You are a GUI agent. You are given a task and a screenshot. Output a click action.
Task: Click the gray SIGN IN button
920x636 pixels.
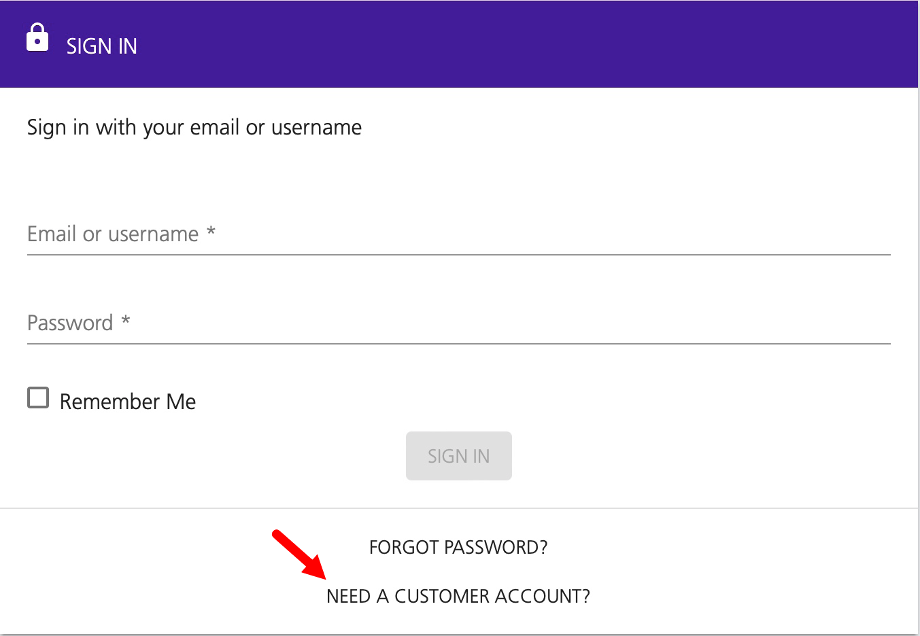pyautogui.click(x=459, y=456)
